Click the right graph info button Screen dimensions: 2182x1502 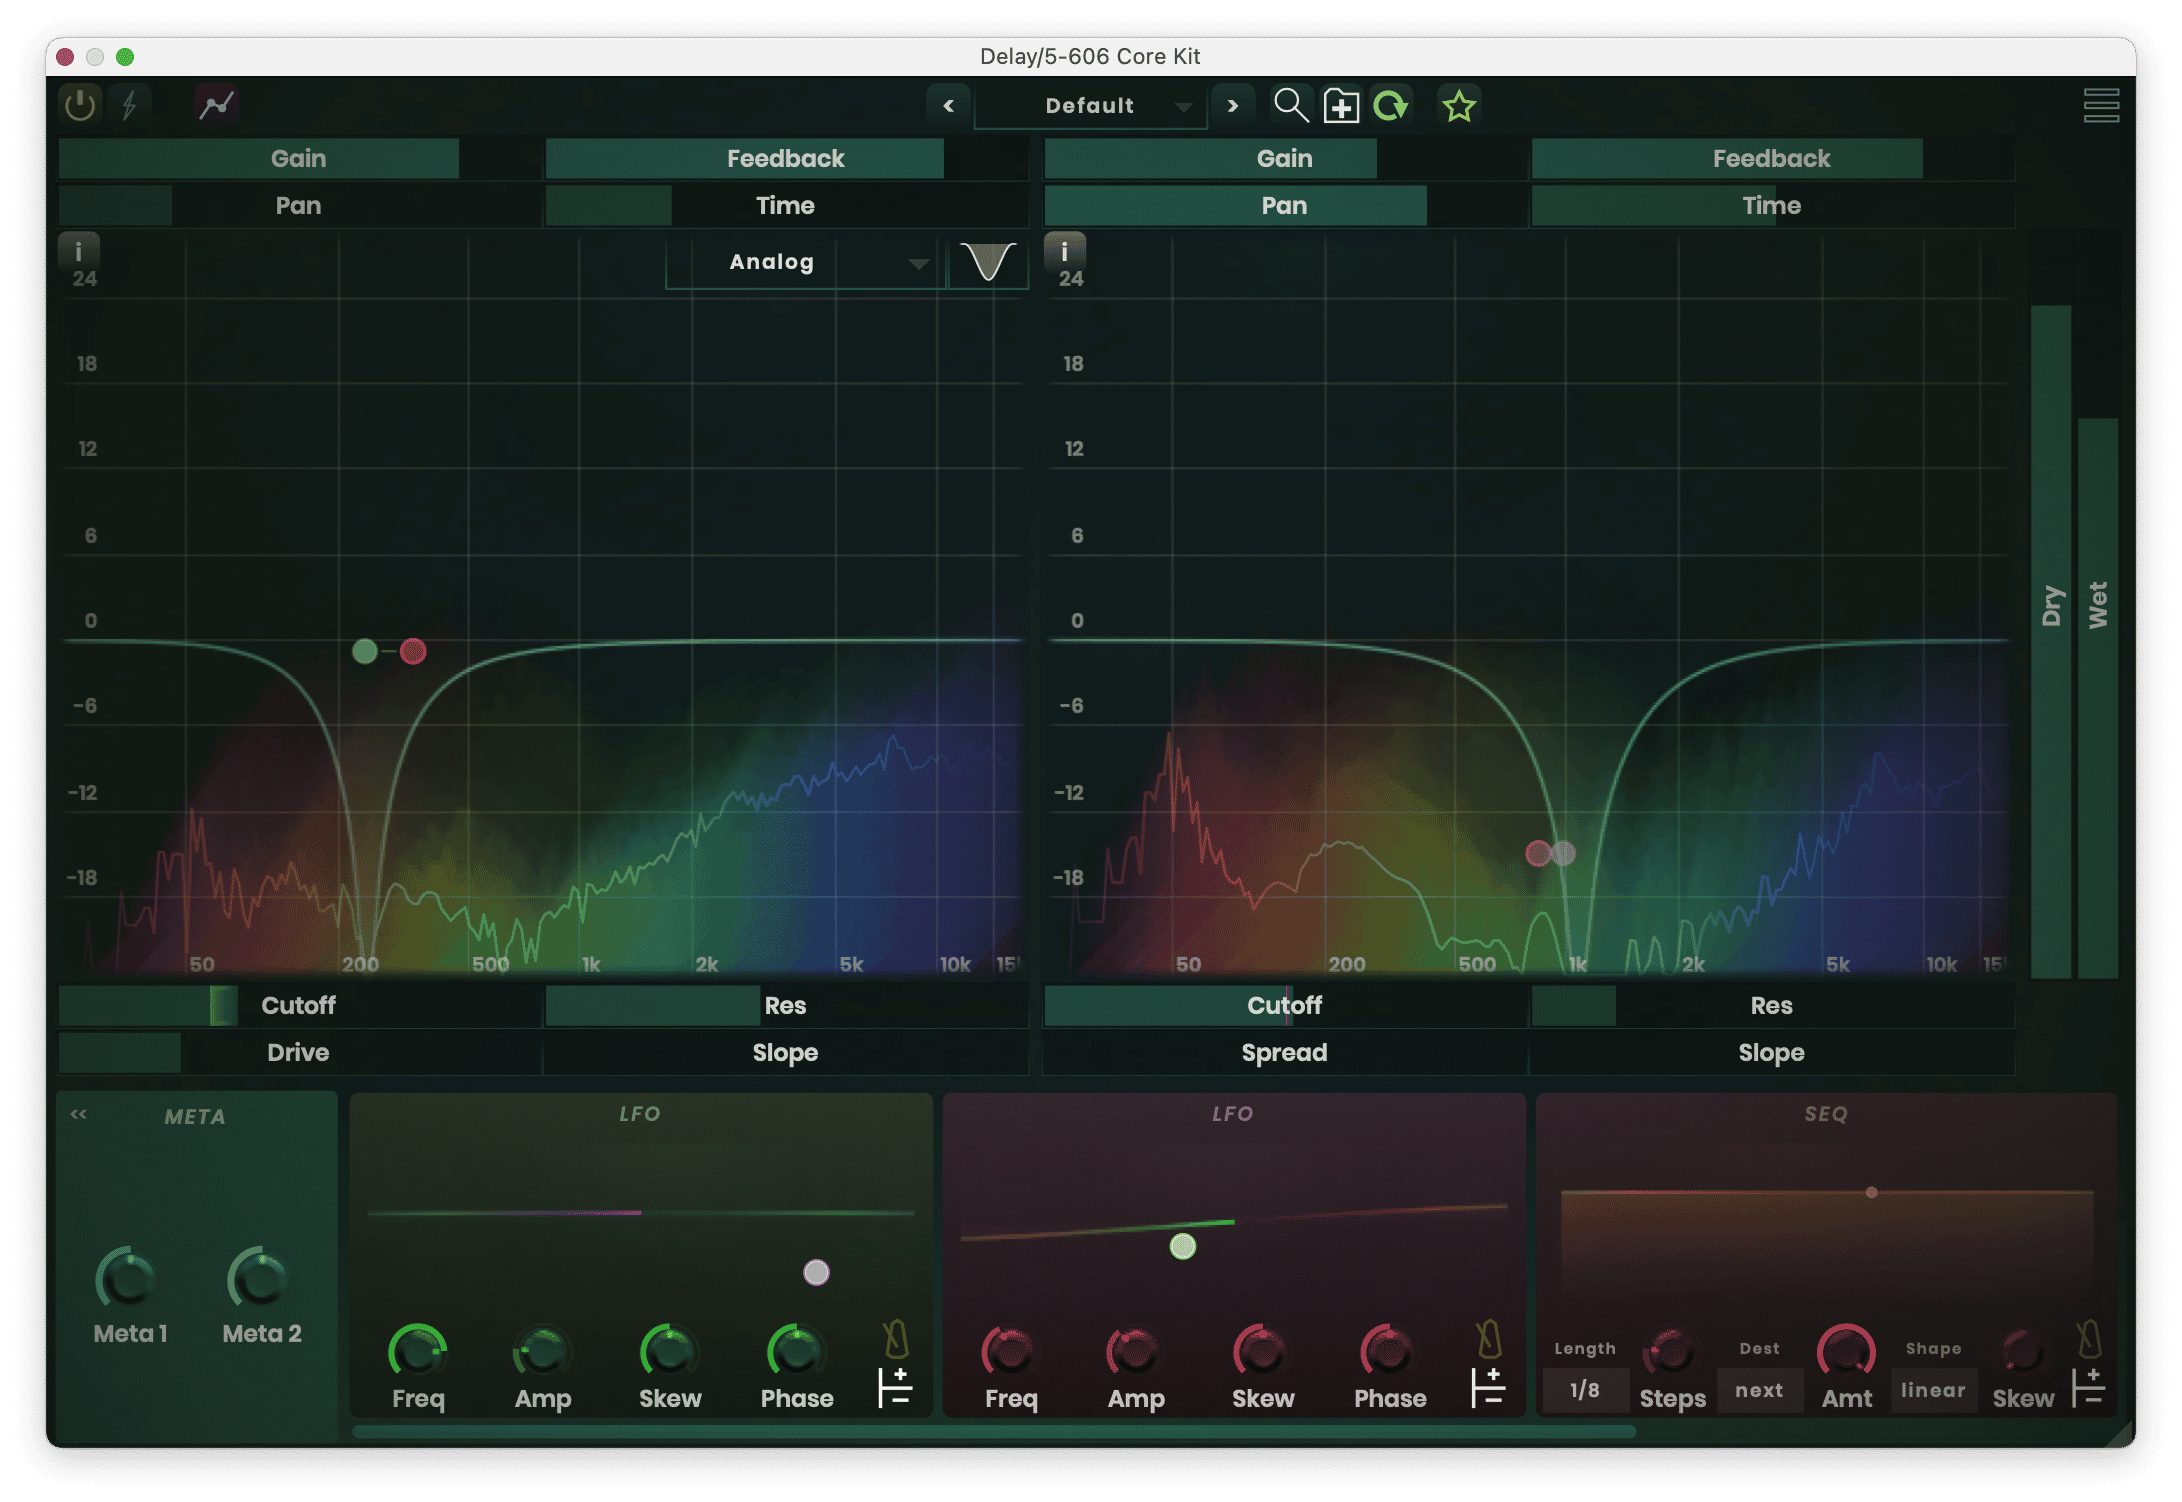click(x=1065, y=250)
